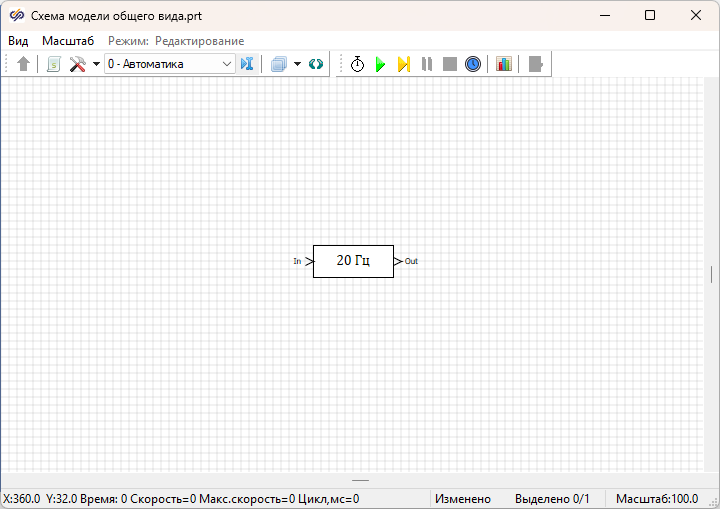
Task: Stop the simulation with square button
Action: click(x=450, y=64)
